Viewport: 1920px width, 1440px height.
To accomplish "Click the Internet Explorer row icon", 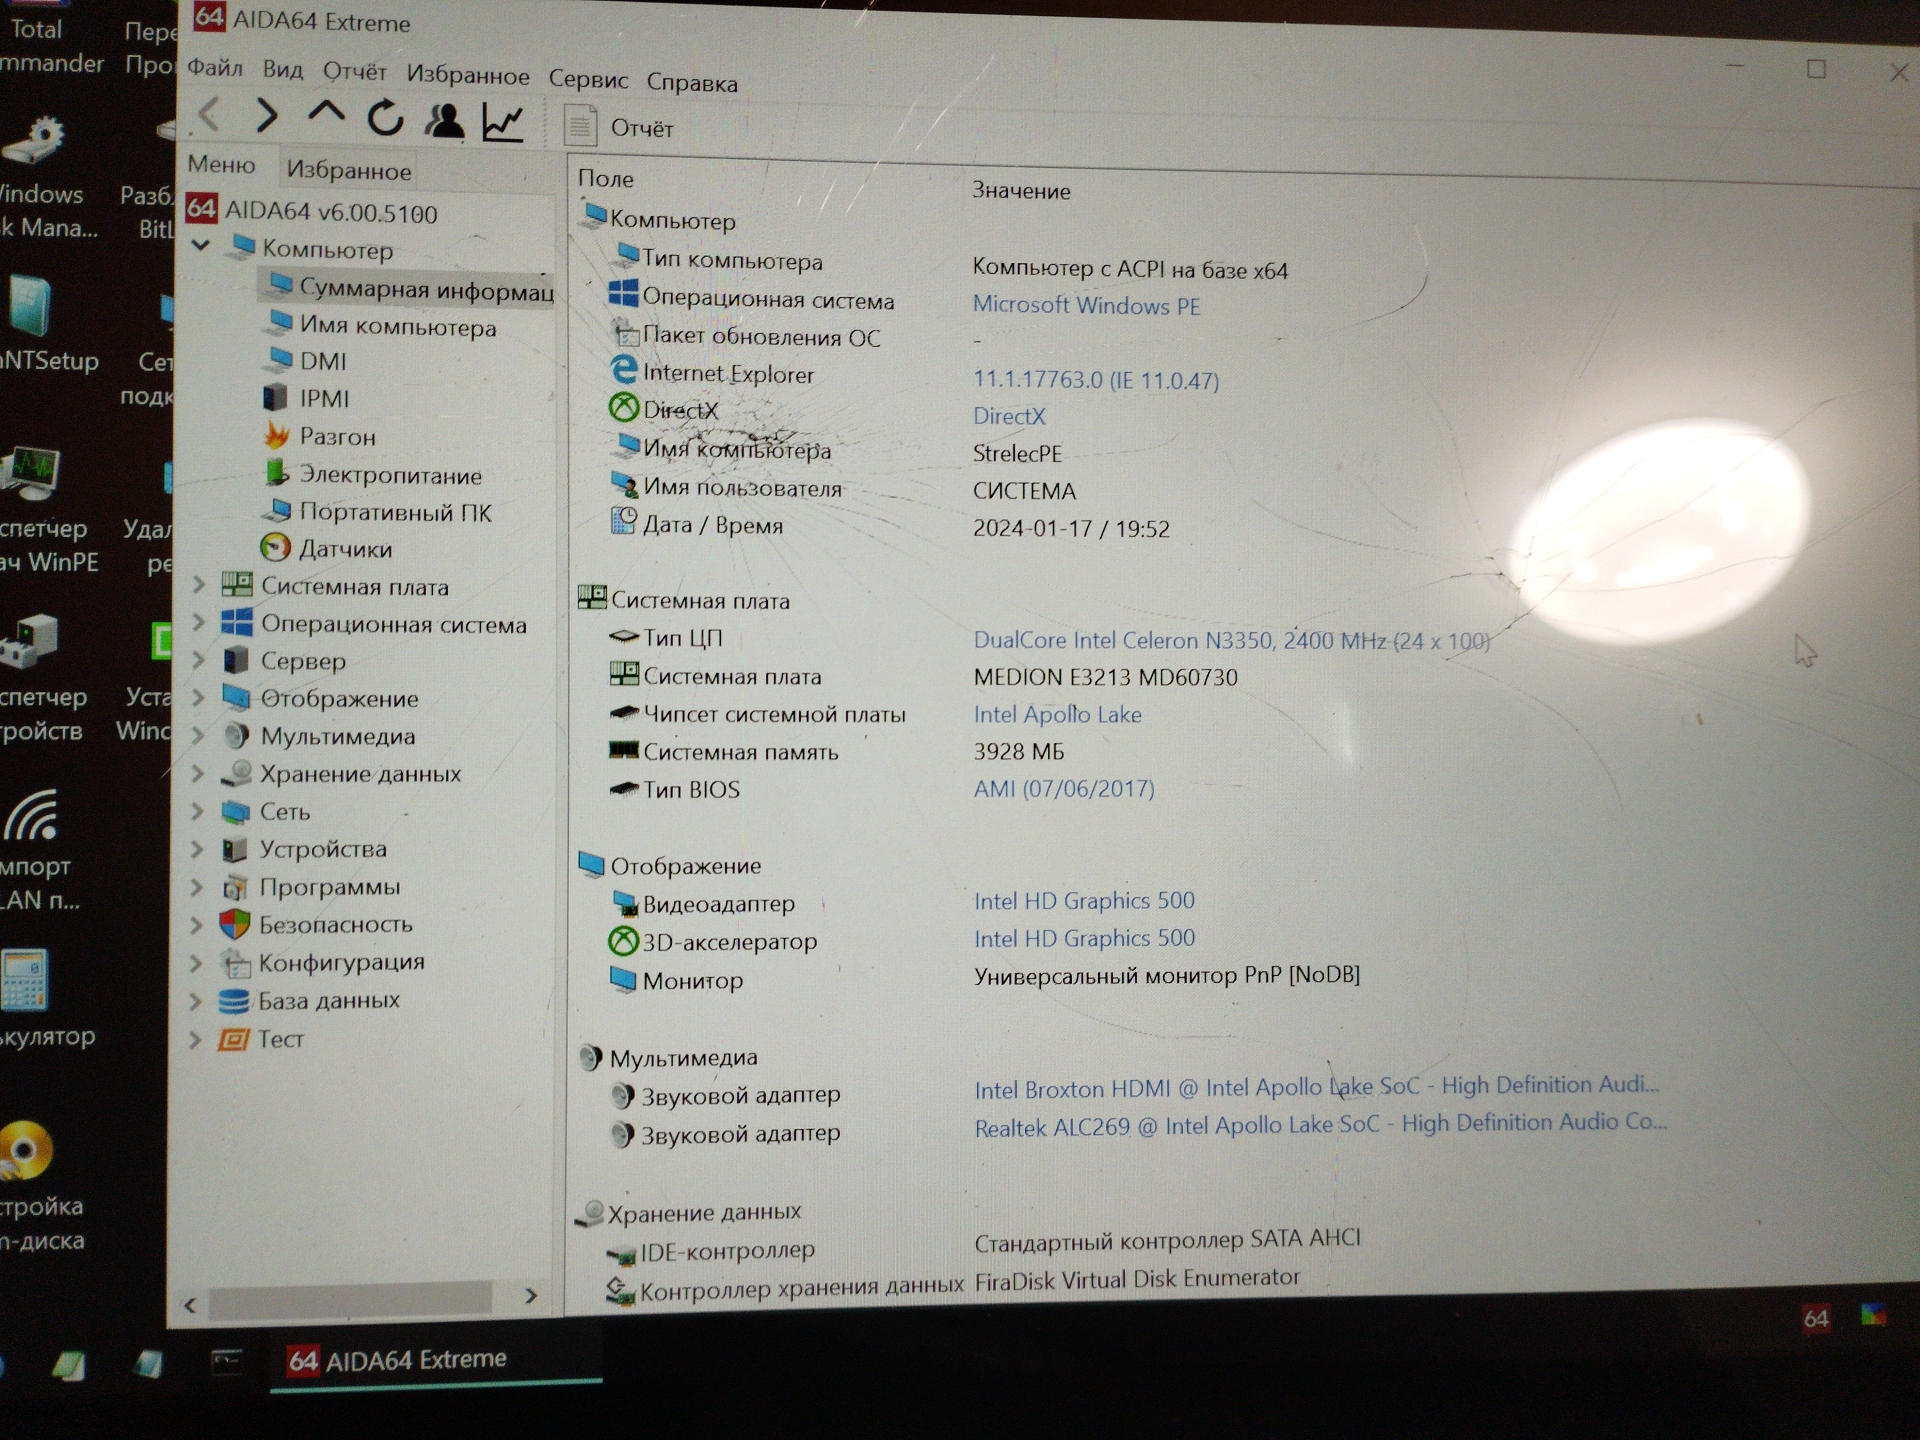I will 624,371.
